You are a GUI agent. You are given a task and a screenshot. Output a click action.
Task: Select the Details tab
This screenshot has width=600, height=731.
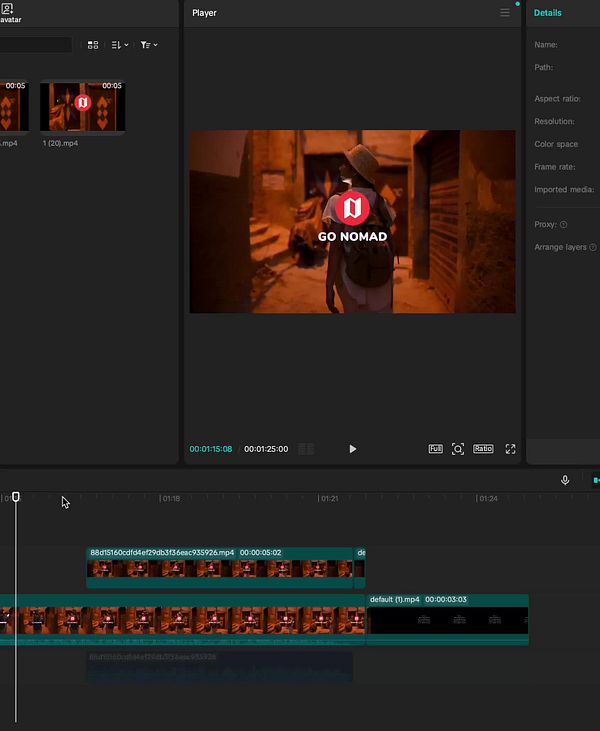547,13
